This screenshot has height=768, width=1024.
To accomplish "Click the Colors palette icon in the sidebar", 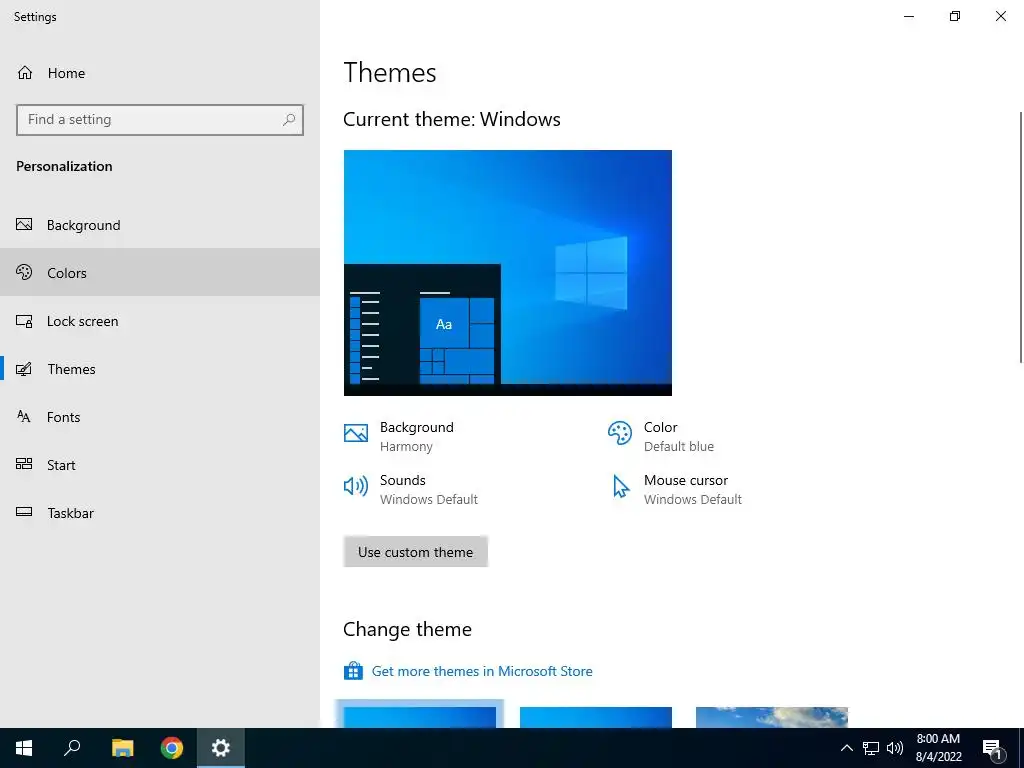I will 24,272.
